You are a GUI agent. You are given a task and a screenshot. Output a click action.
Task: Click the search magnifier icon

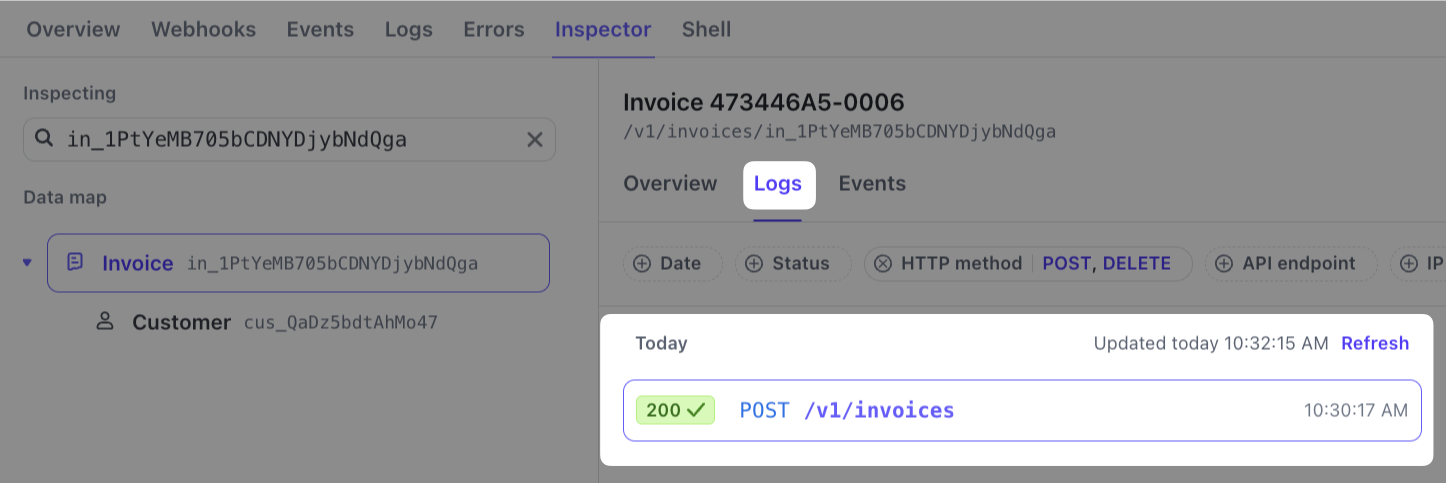tap(44, 139)
